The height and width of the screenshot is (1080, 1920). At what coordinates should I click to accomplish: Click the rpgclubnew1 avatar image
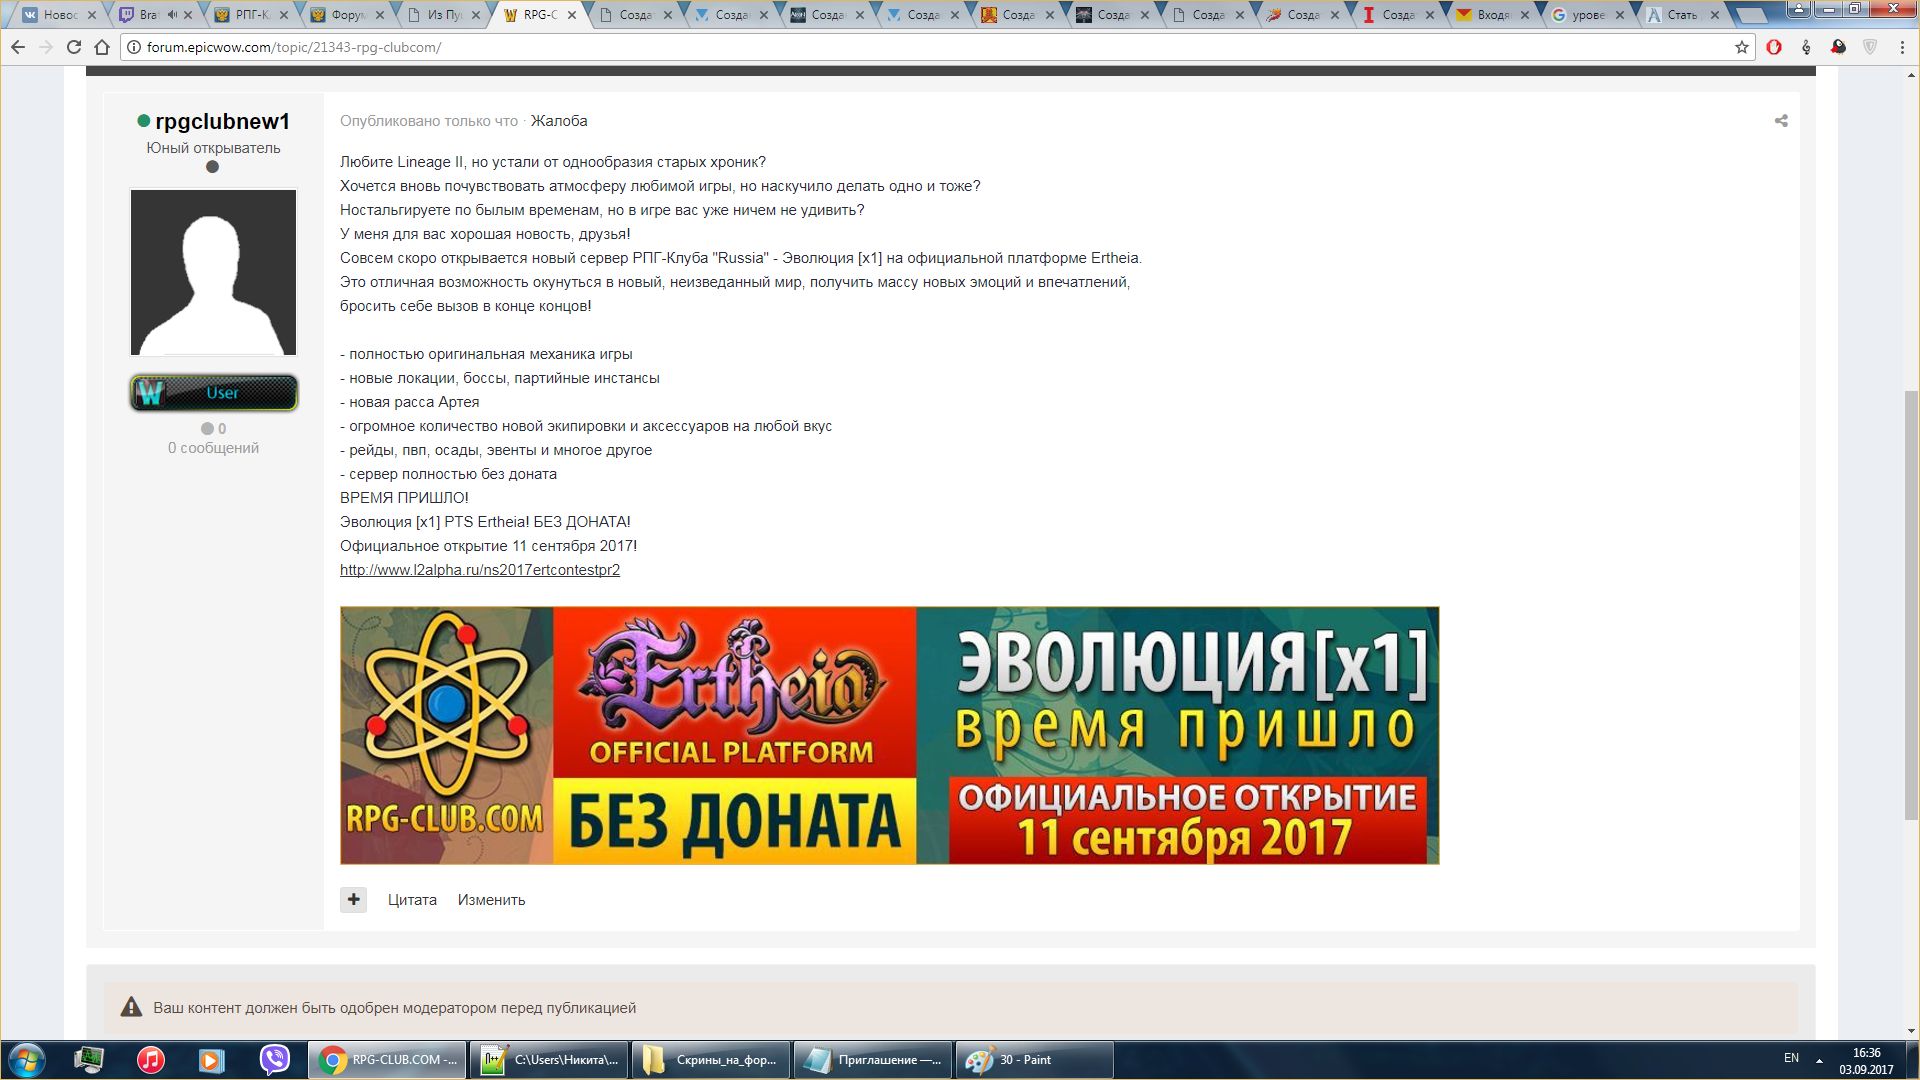click(214, 272)
